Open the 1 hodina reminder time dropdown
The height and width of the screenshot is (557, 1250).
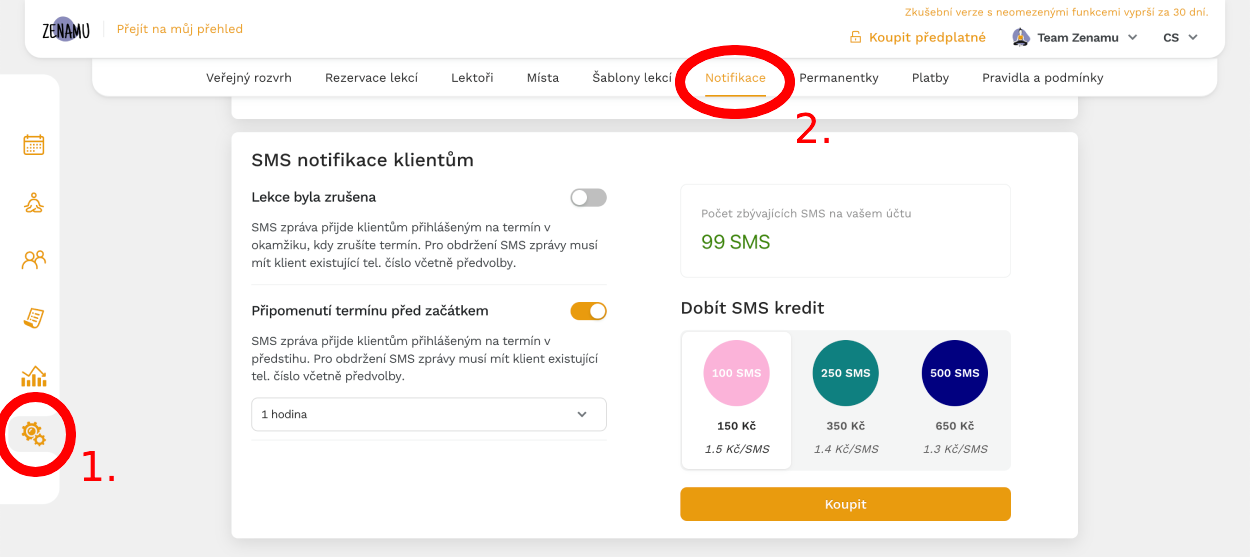pyautogui.click(x=429, y=414)
